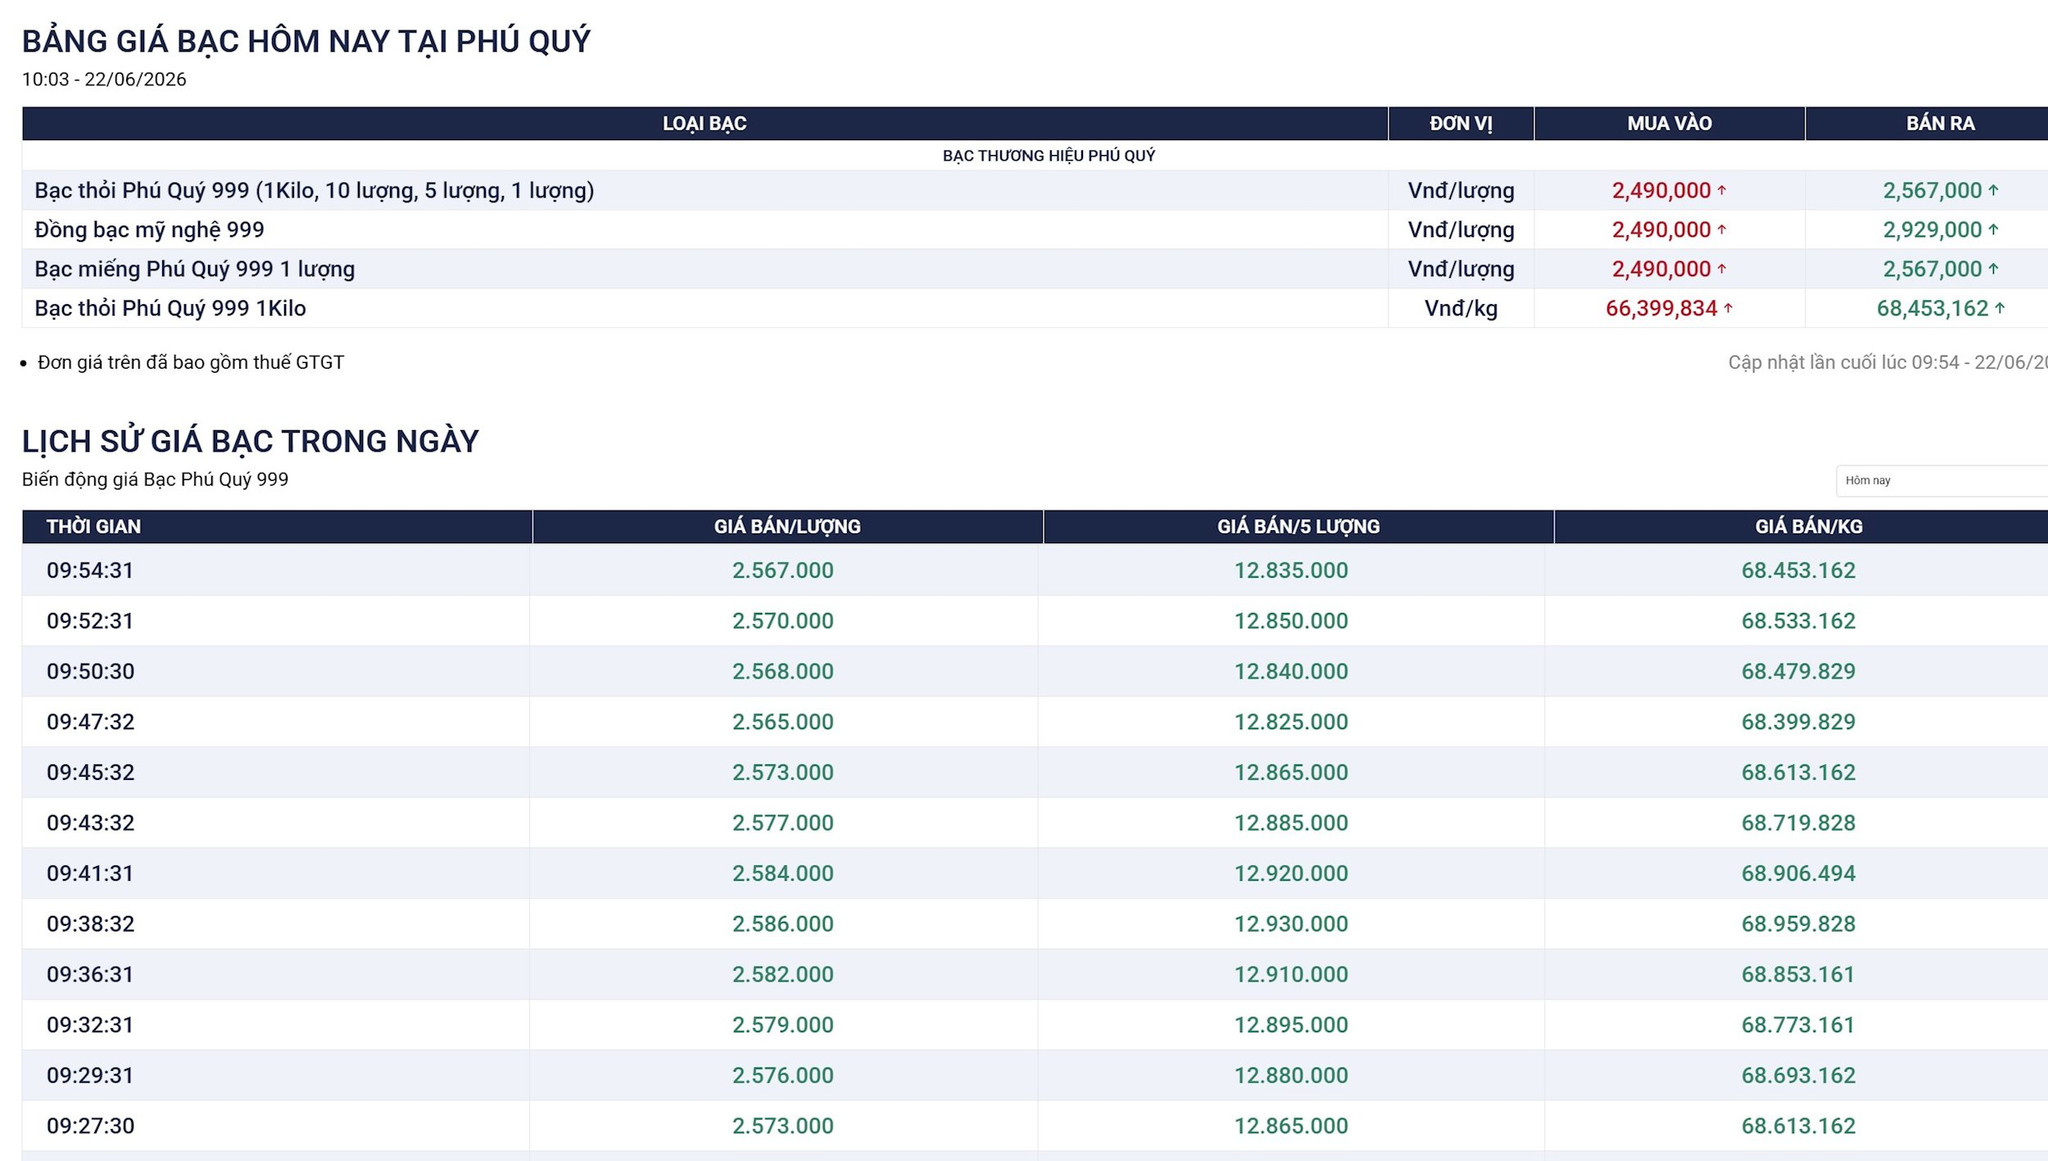Click buy-price arrow in Bạc thỏi 1Kilo, 10 lượng row
The image size is (2048, 1161).
point(1722,190)
